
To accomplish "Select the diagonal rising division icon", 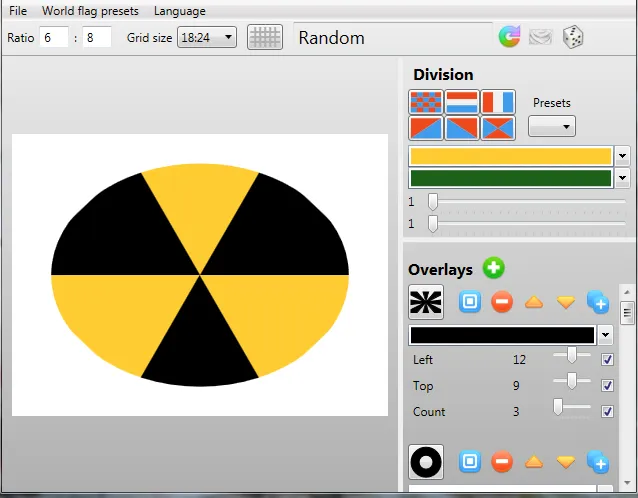I will tap(426, 128).
